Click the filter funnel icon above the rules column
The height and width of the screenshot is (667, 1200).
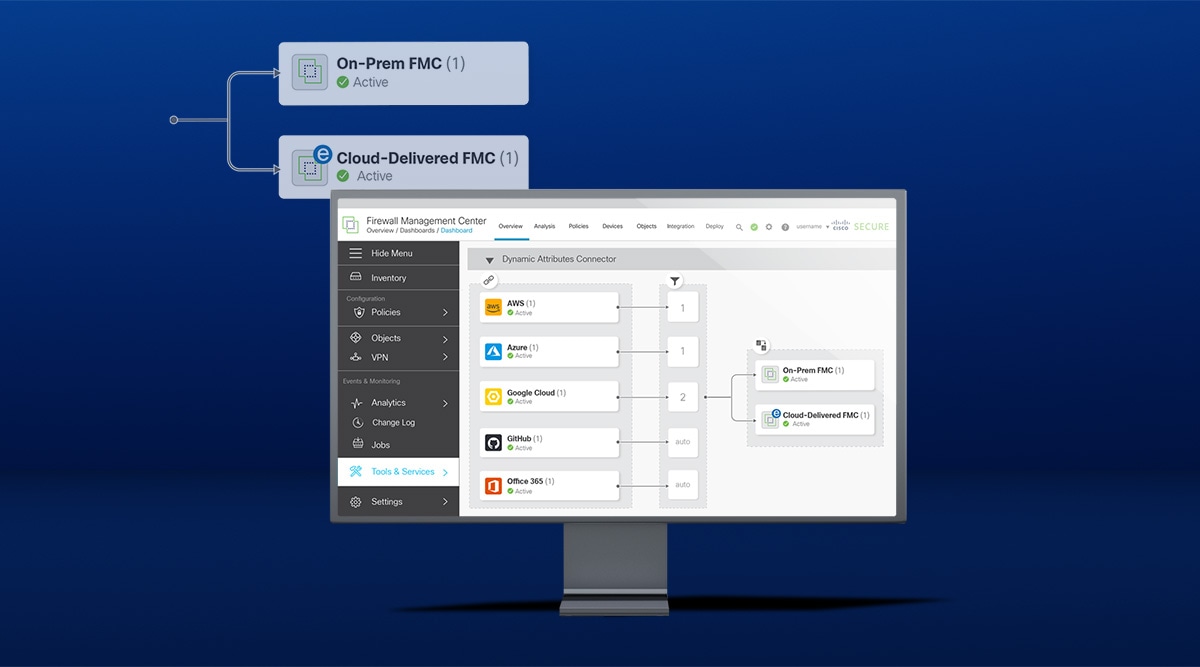pyautogui.click(x=675, y=281)
